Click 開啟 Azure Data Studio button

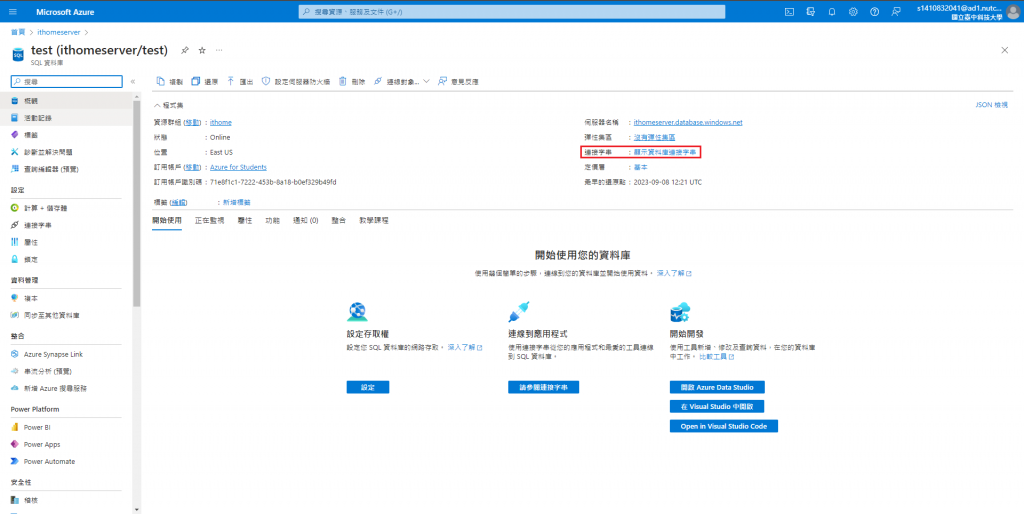(717, 387)
